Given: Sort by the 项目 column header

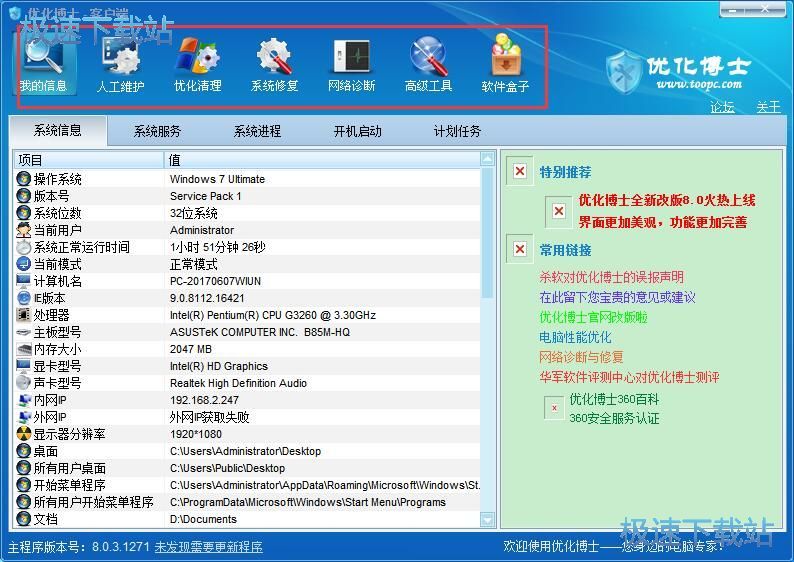Looking at the screenshot, I should coord(89,160).
